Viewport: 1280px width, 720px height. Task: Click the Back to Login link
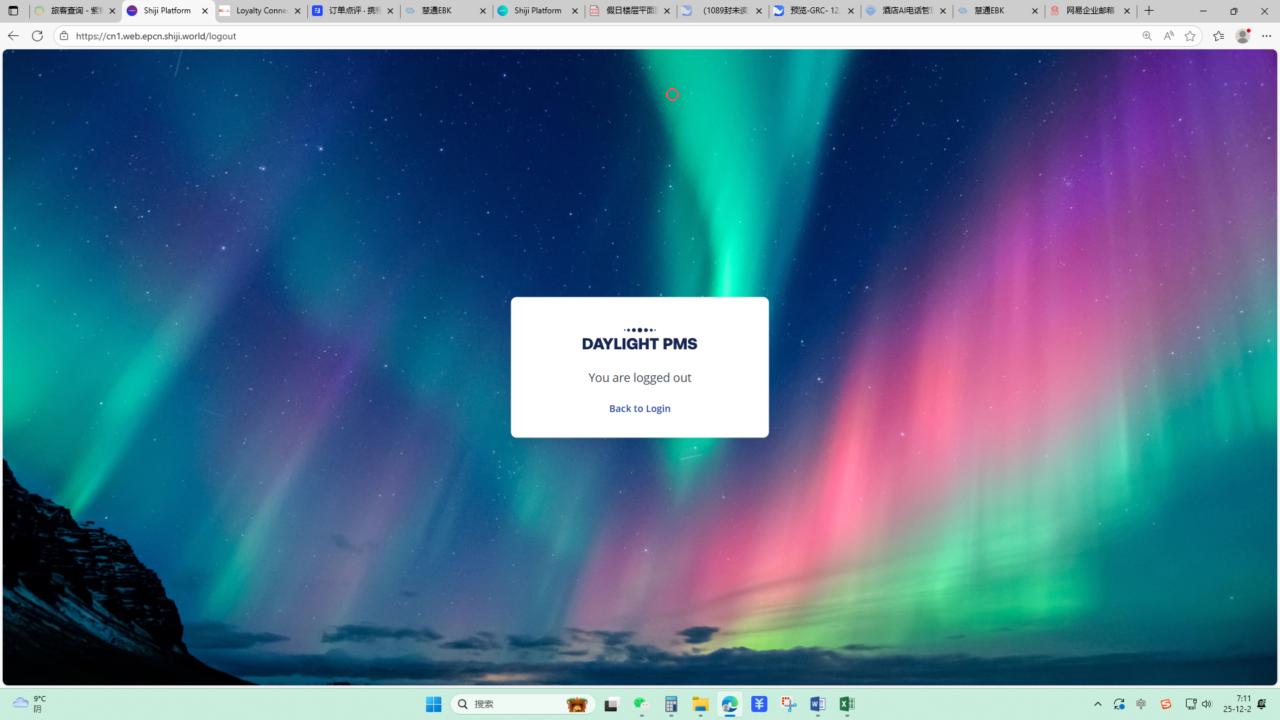tap(639, 408)
